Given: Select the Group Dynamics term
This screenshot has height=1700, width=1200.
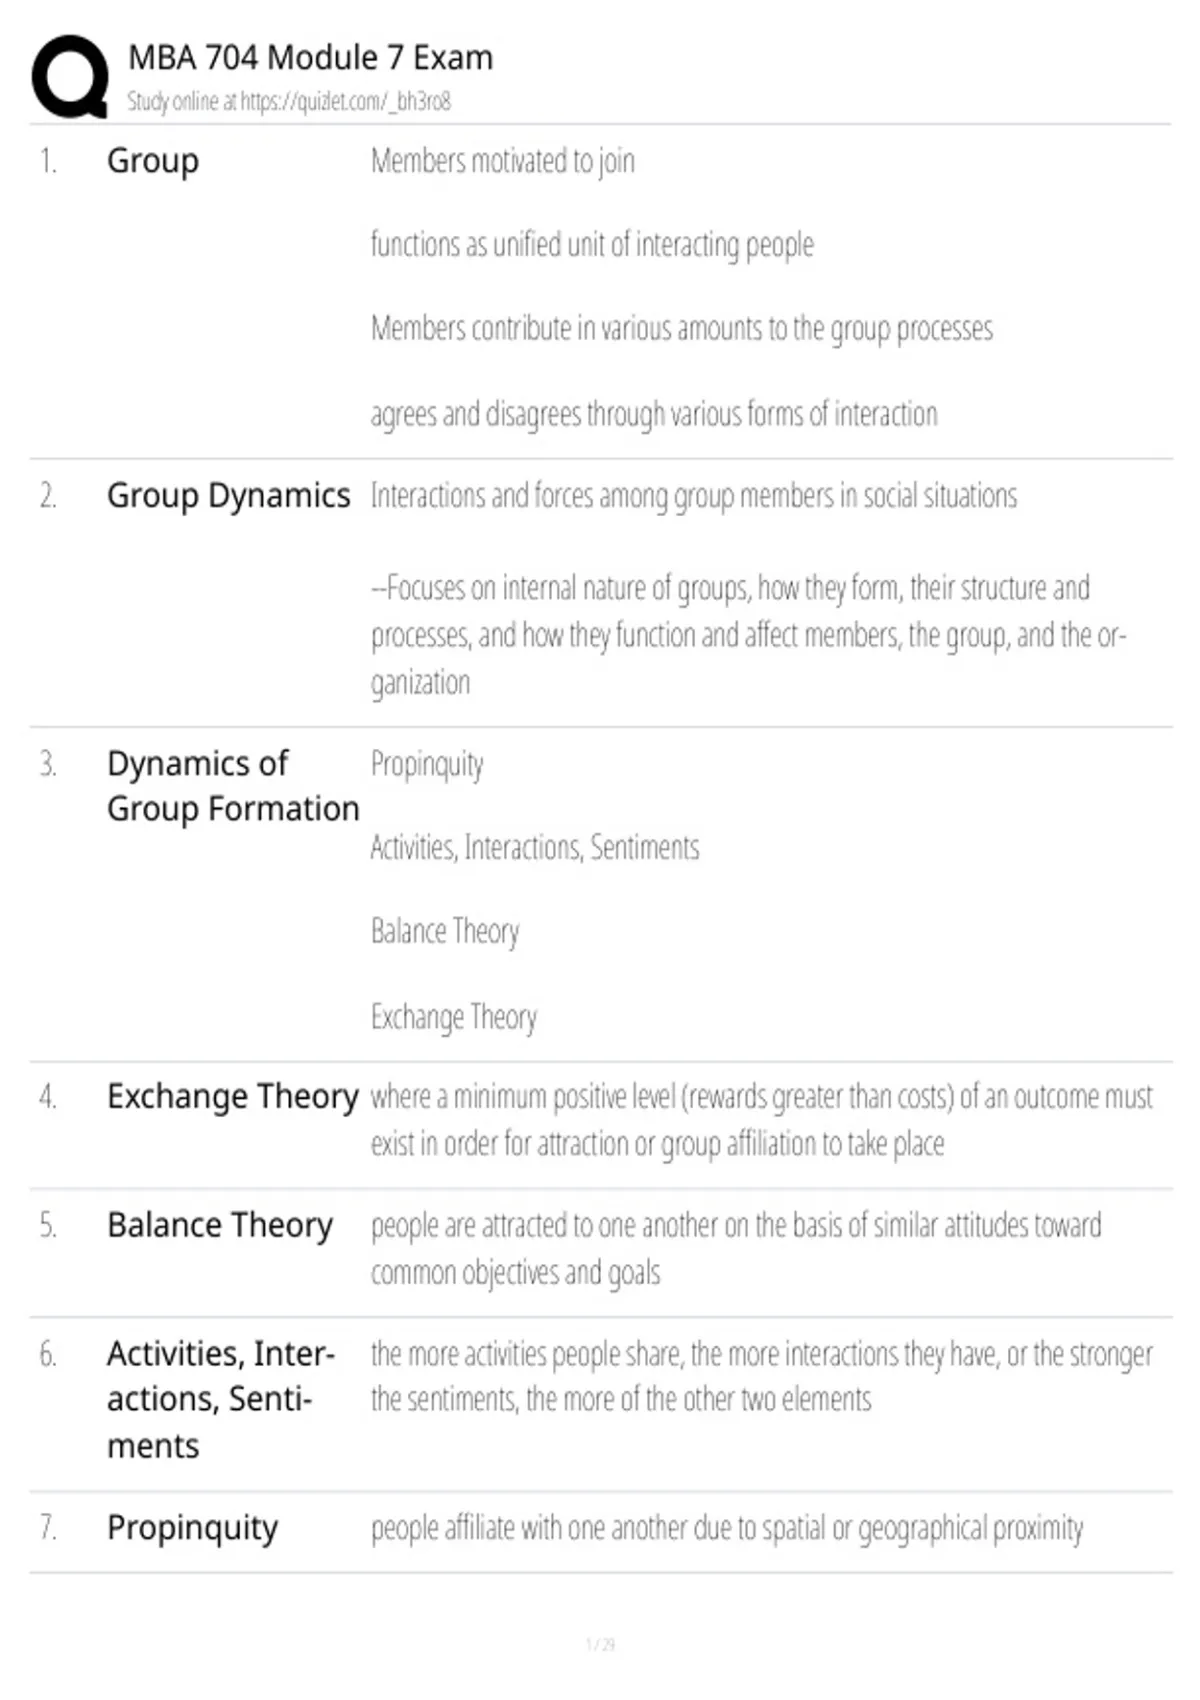Looking at the screenshot, I should (228, 496).
